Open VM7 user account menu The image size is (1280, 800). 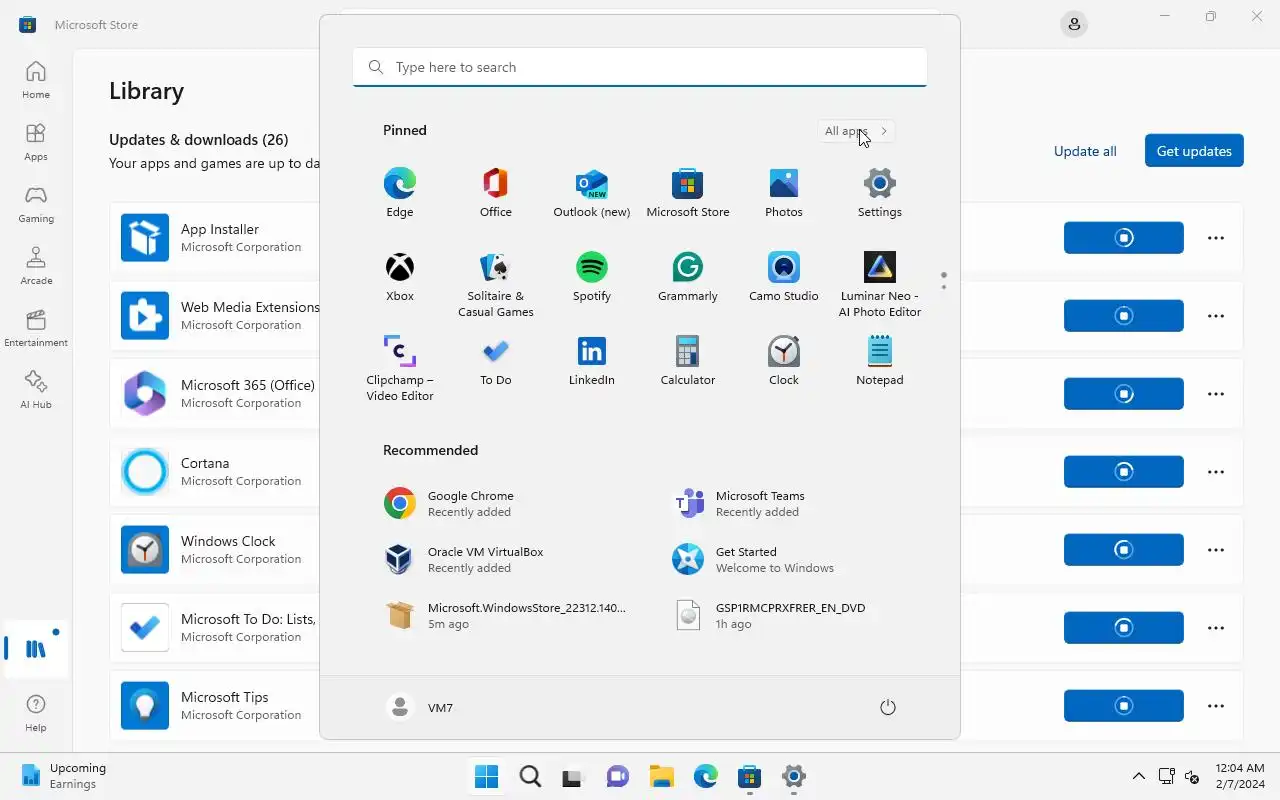tap(420, 708)
